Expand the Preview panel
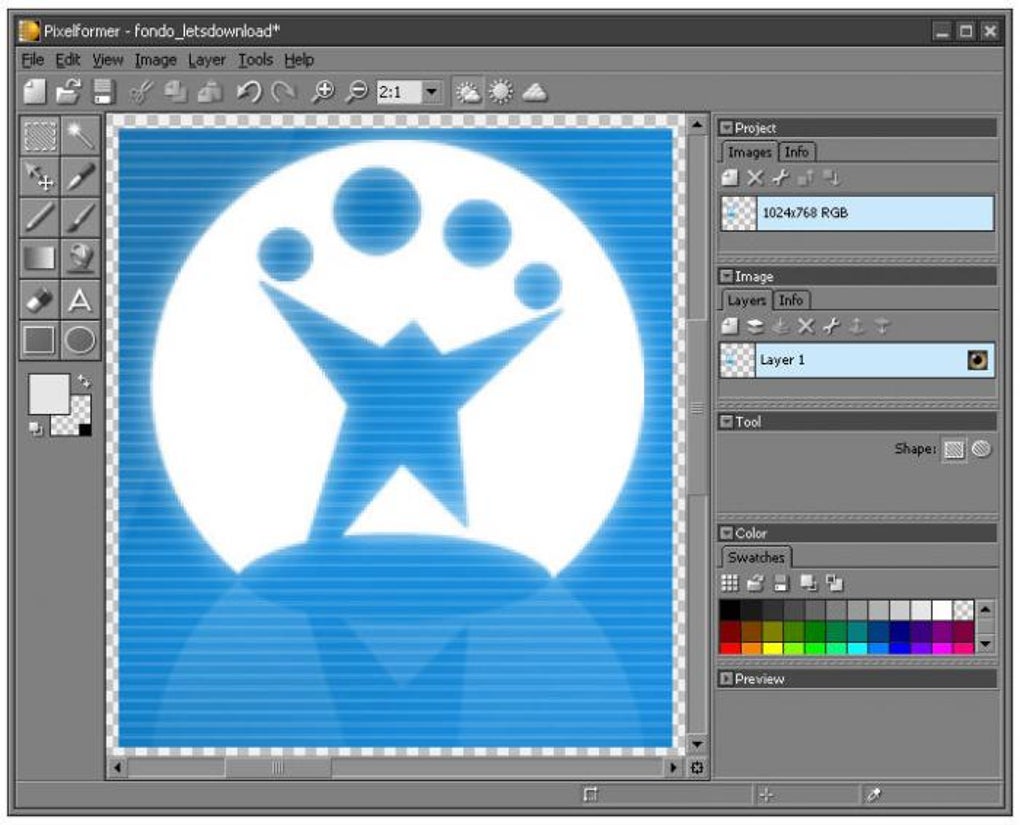1020x825 pixels. (x=725, y=679)
